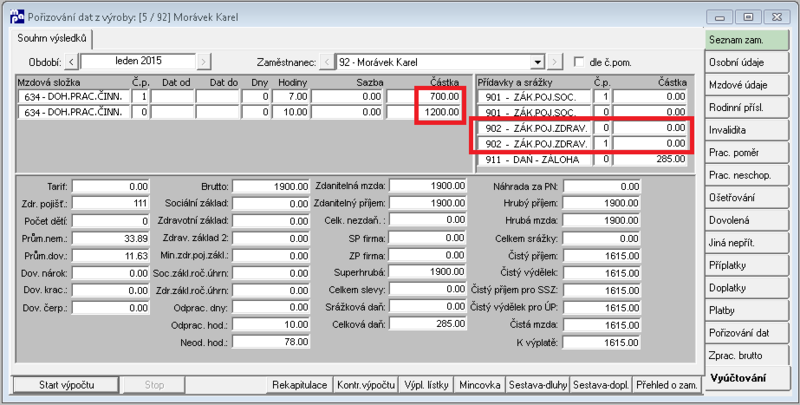Click the DAŇ - ZÁLOHA amount 285.00
The height and width of the screenshot is (405, 800).
click(x=650, y=159)
